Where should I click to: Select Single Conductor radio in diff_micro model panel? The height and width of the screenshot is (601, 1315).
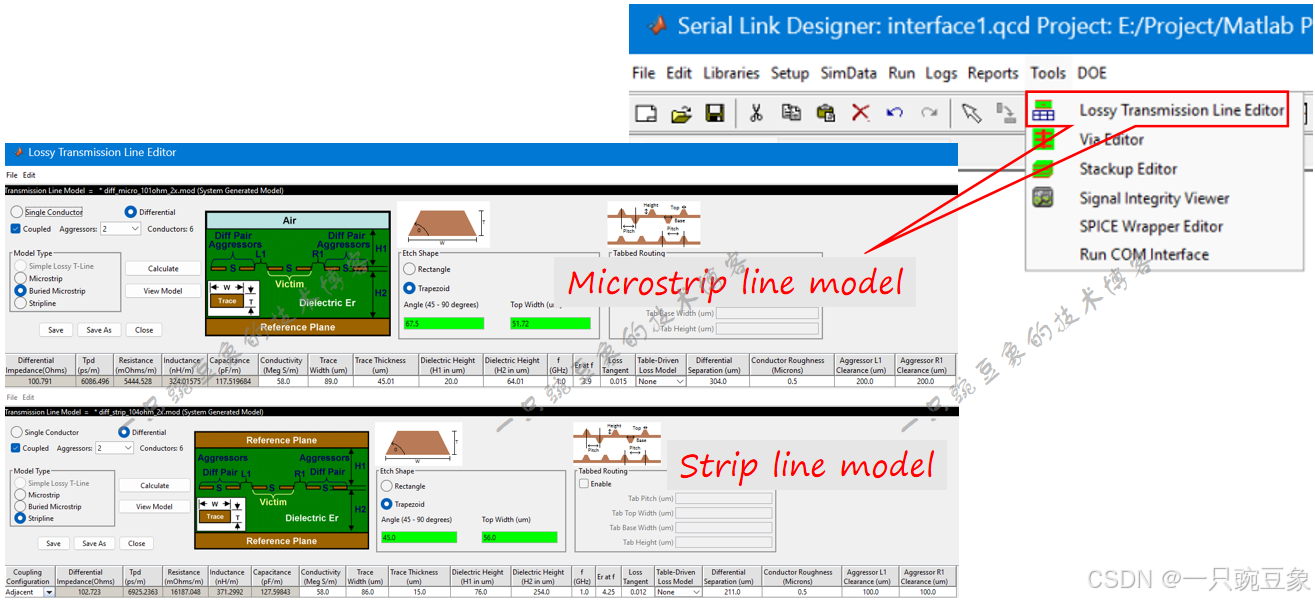(x=16, y=212)
